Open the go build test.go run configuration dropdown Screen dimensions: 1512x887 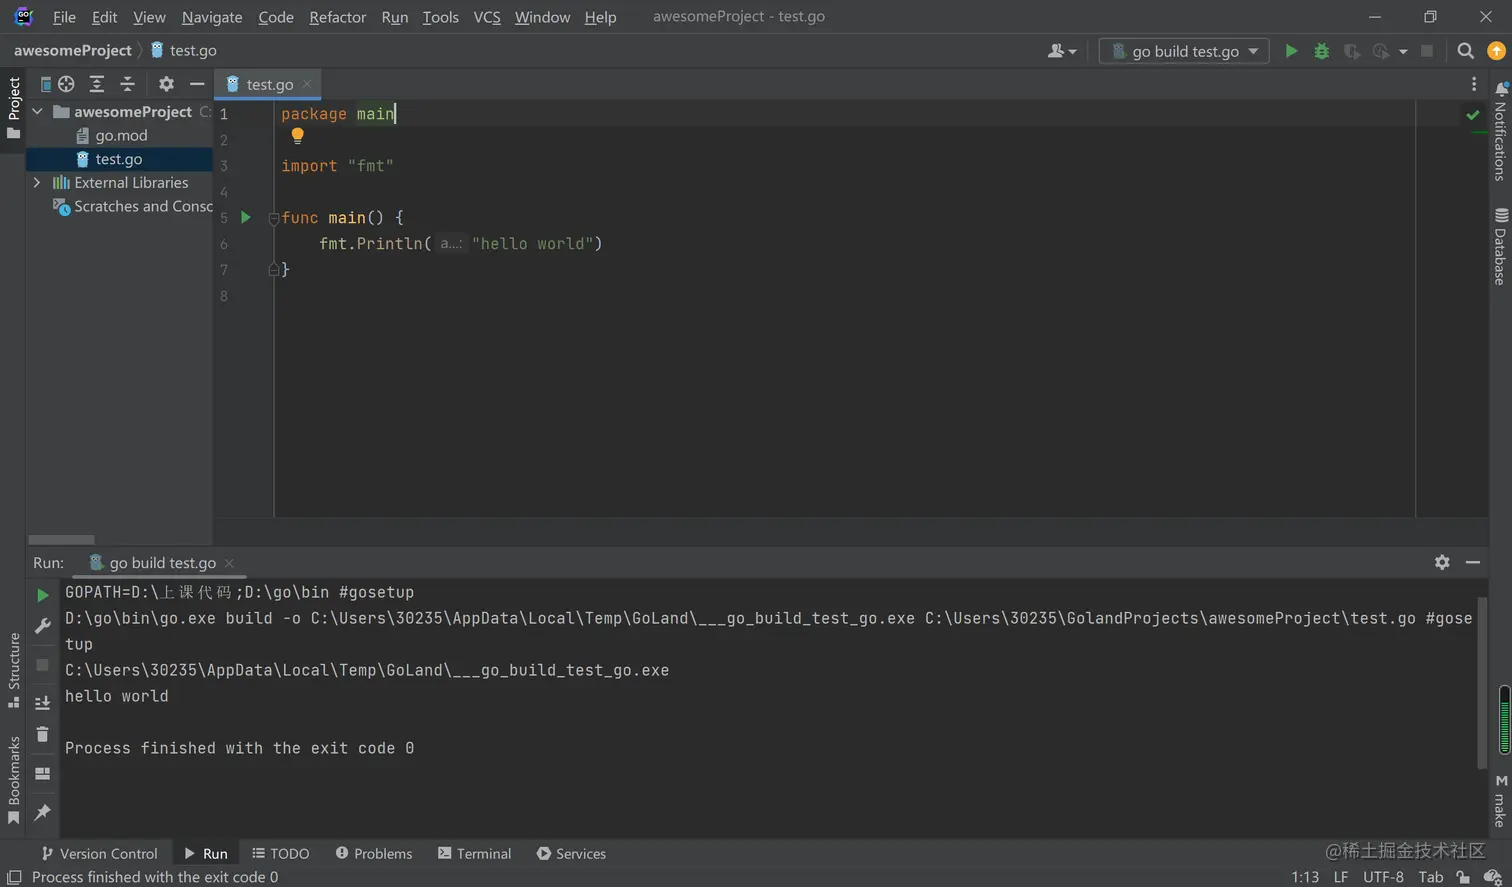[1184, 51]
